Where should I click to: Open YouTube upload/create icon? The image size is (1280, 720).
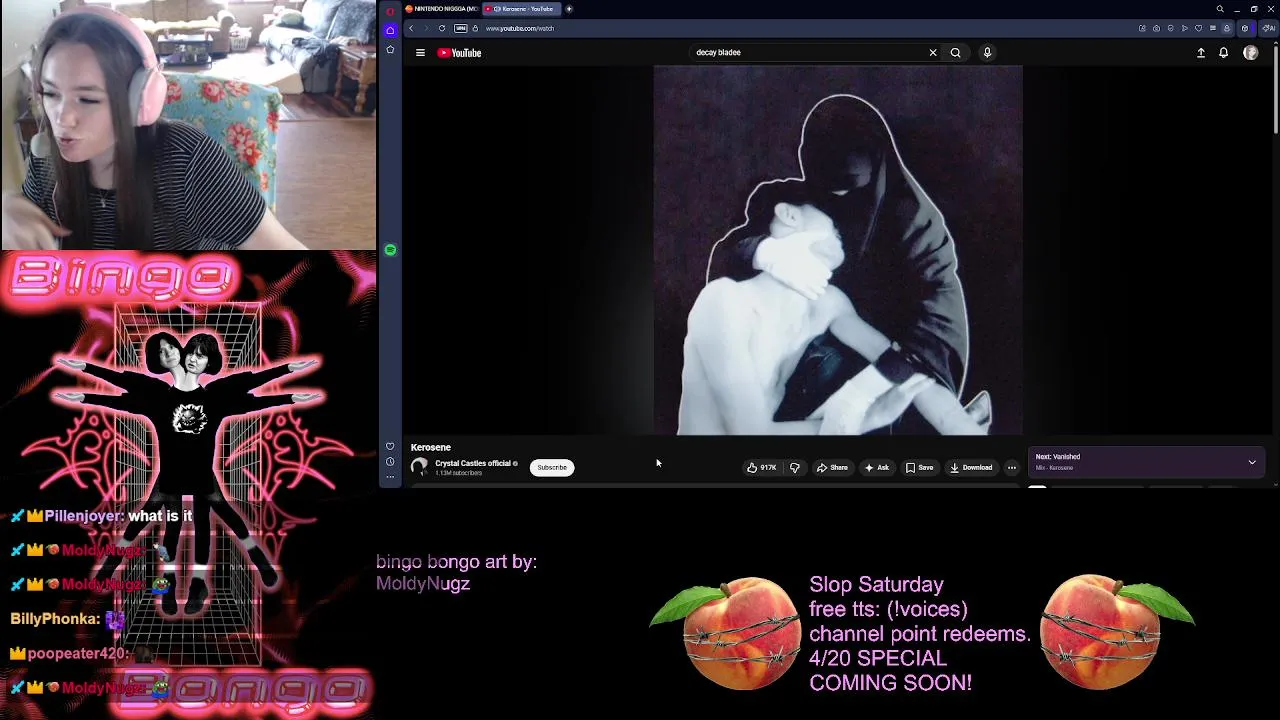coord(1201,53)
